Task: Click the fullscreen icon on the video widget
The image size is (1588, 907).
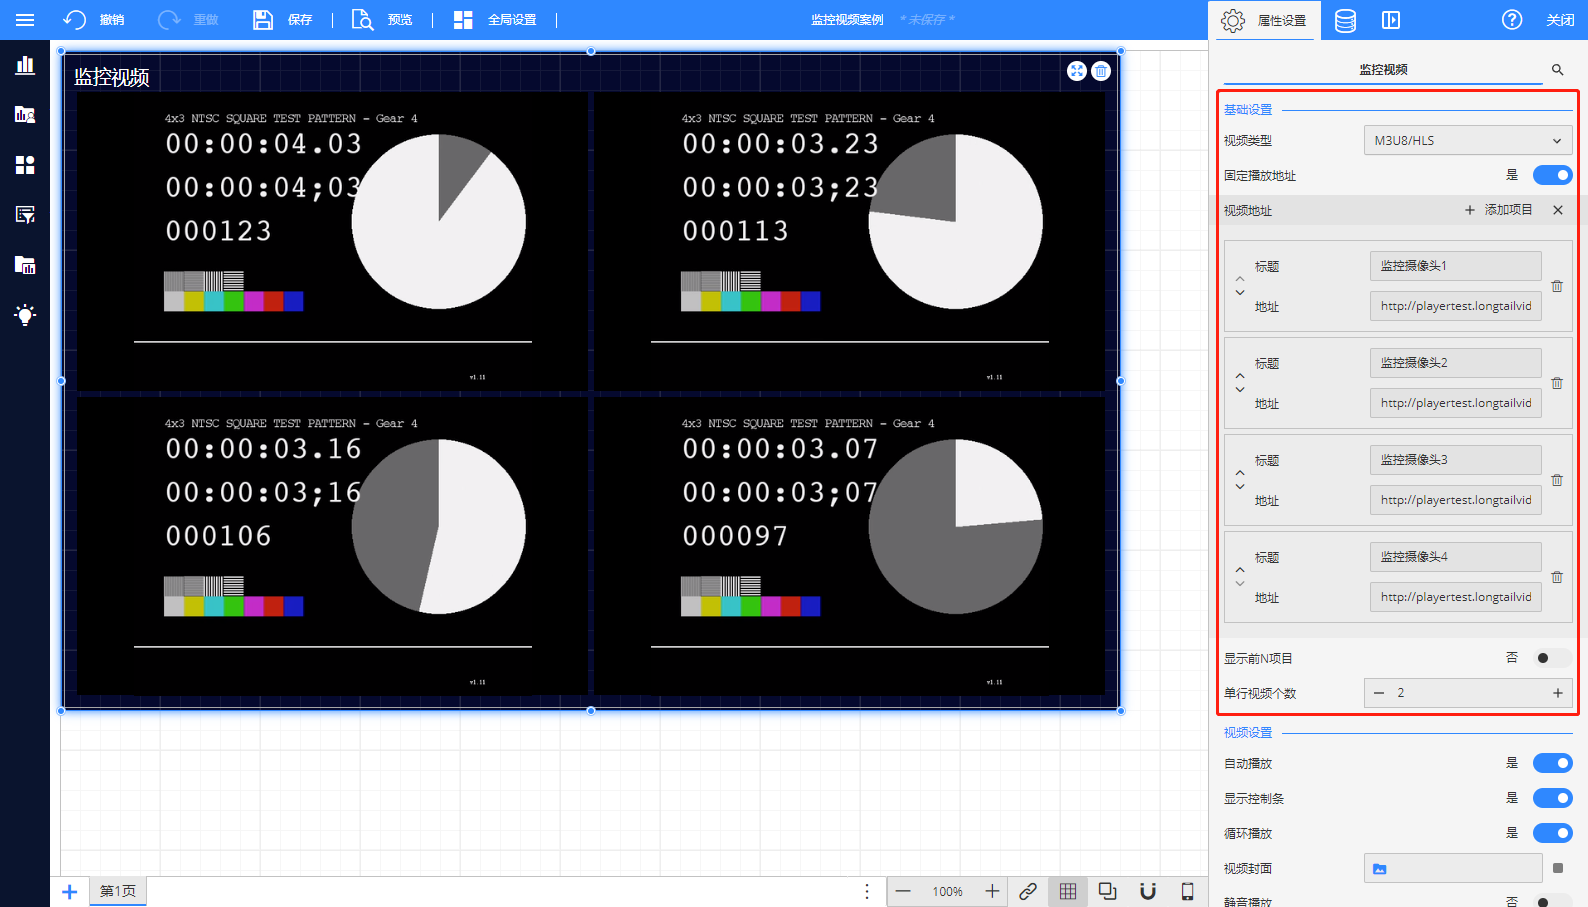Action: tap(1076, 71)
